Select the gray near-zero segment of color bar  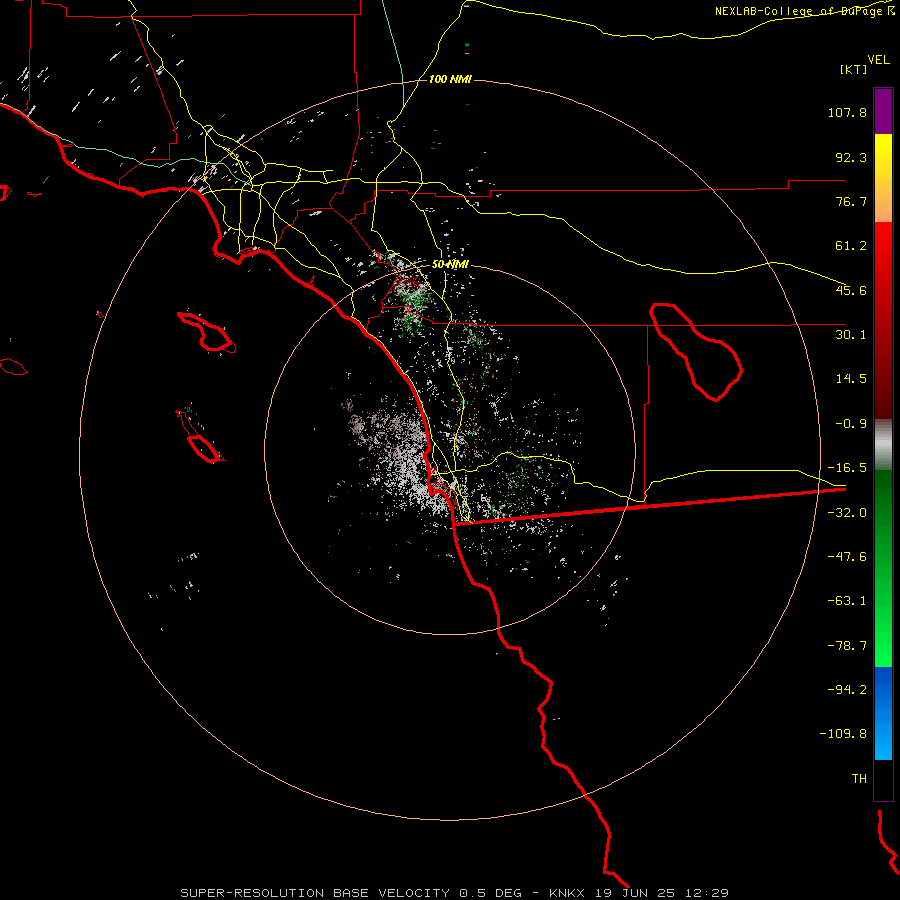pos(883,445)
